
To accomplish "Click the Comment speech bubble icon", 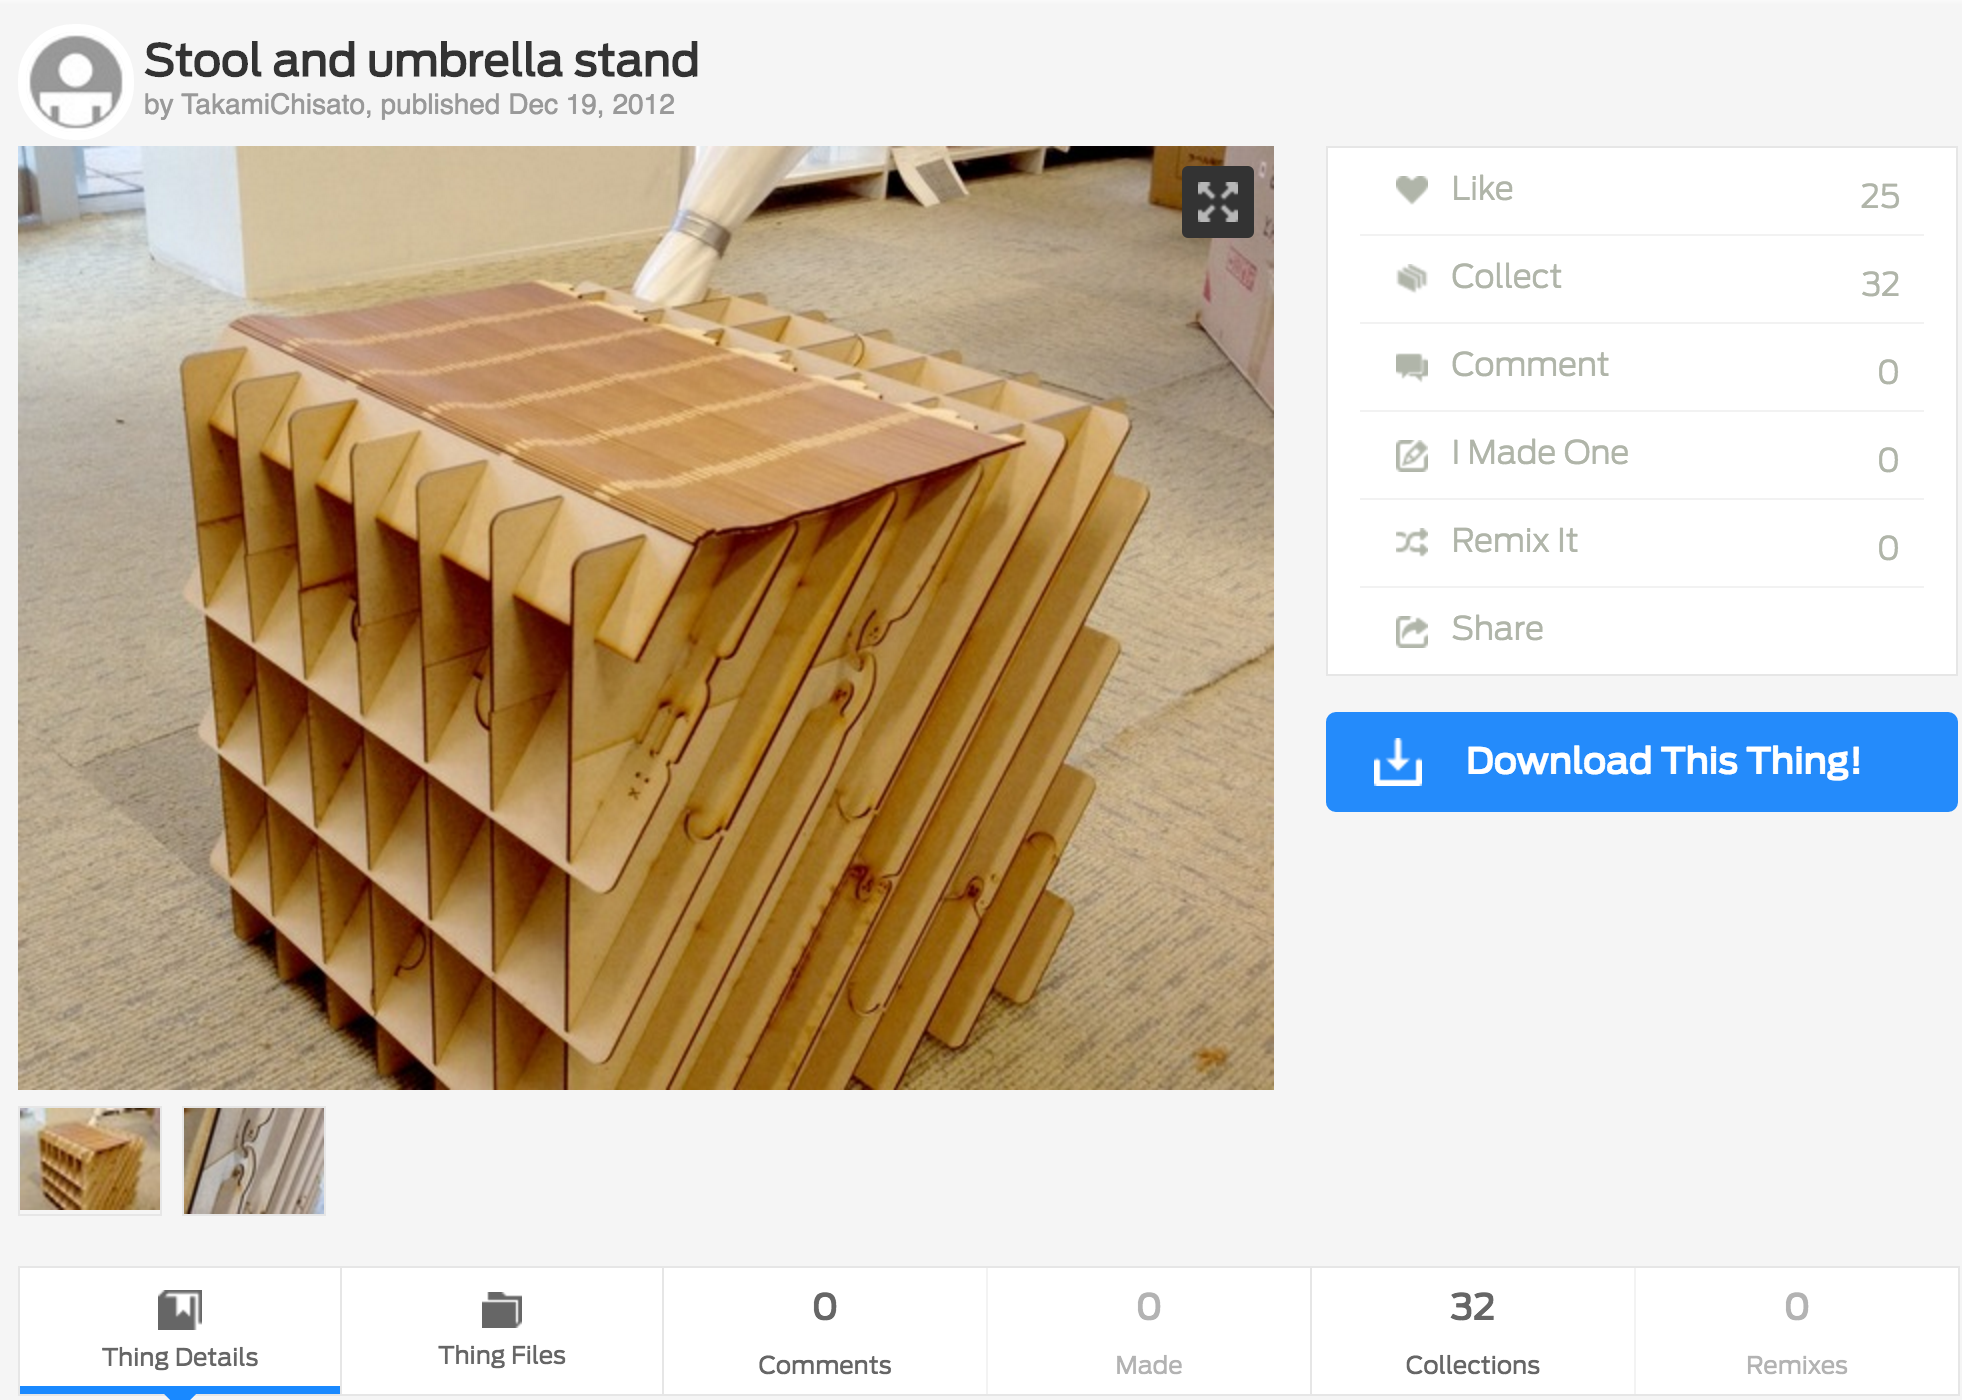I will (1411, 366).
